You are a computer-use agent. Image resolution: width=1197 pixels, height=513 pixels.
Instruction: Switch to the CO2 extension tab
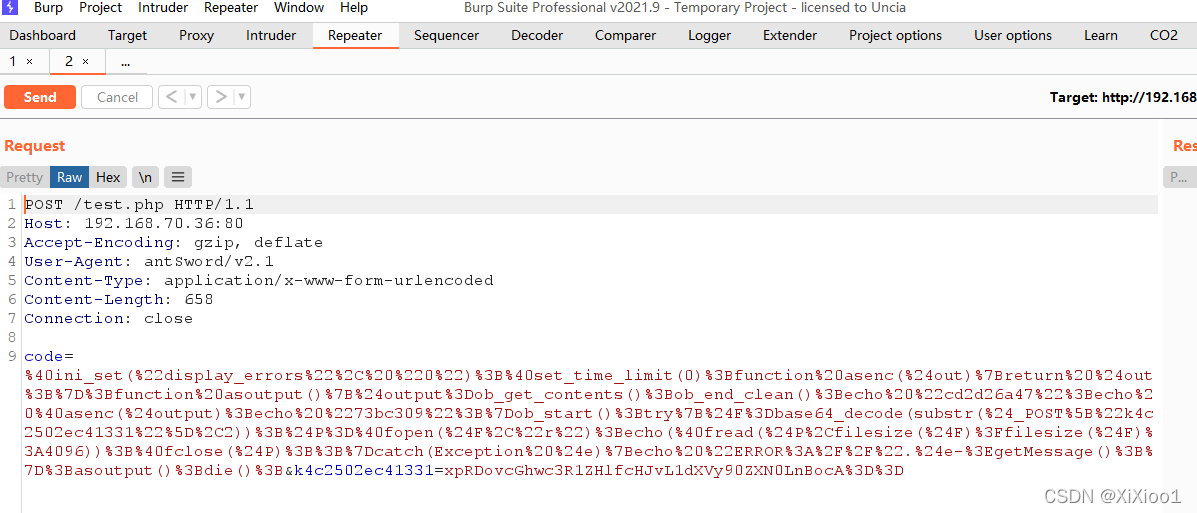(x=1164, y=35)
